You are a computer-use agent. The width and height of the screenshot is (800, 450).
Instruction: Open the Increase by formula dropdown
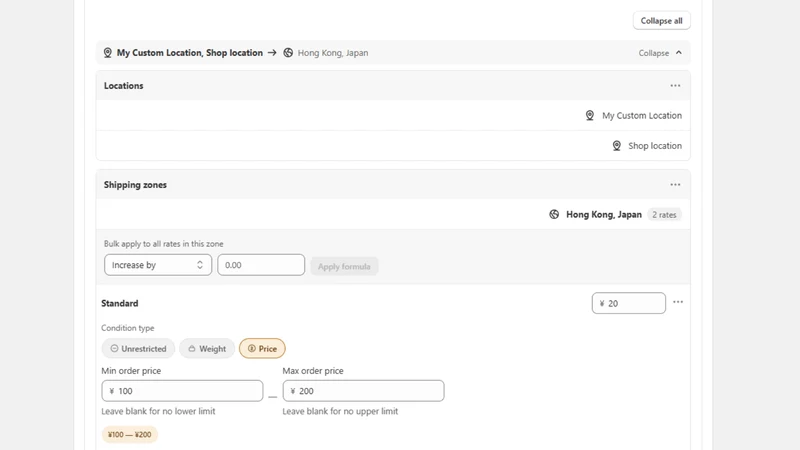(158, 265)
